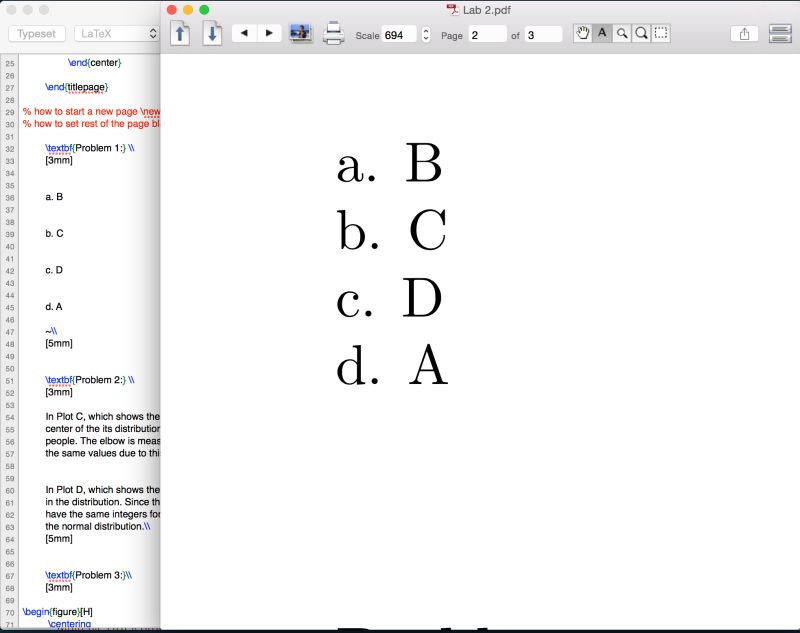
Task: Click the green zoom button of Lab 2.pdf
Action: 204,10
